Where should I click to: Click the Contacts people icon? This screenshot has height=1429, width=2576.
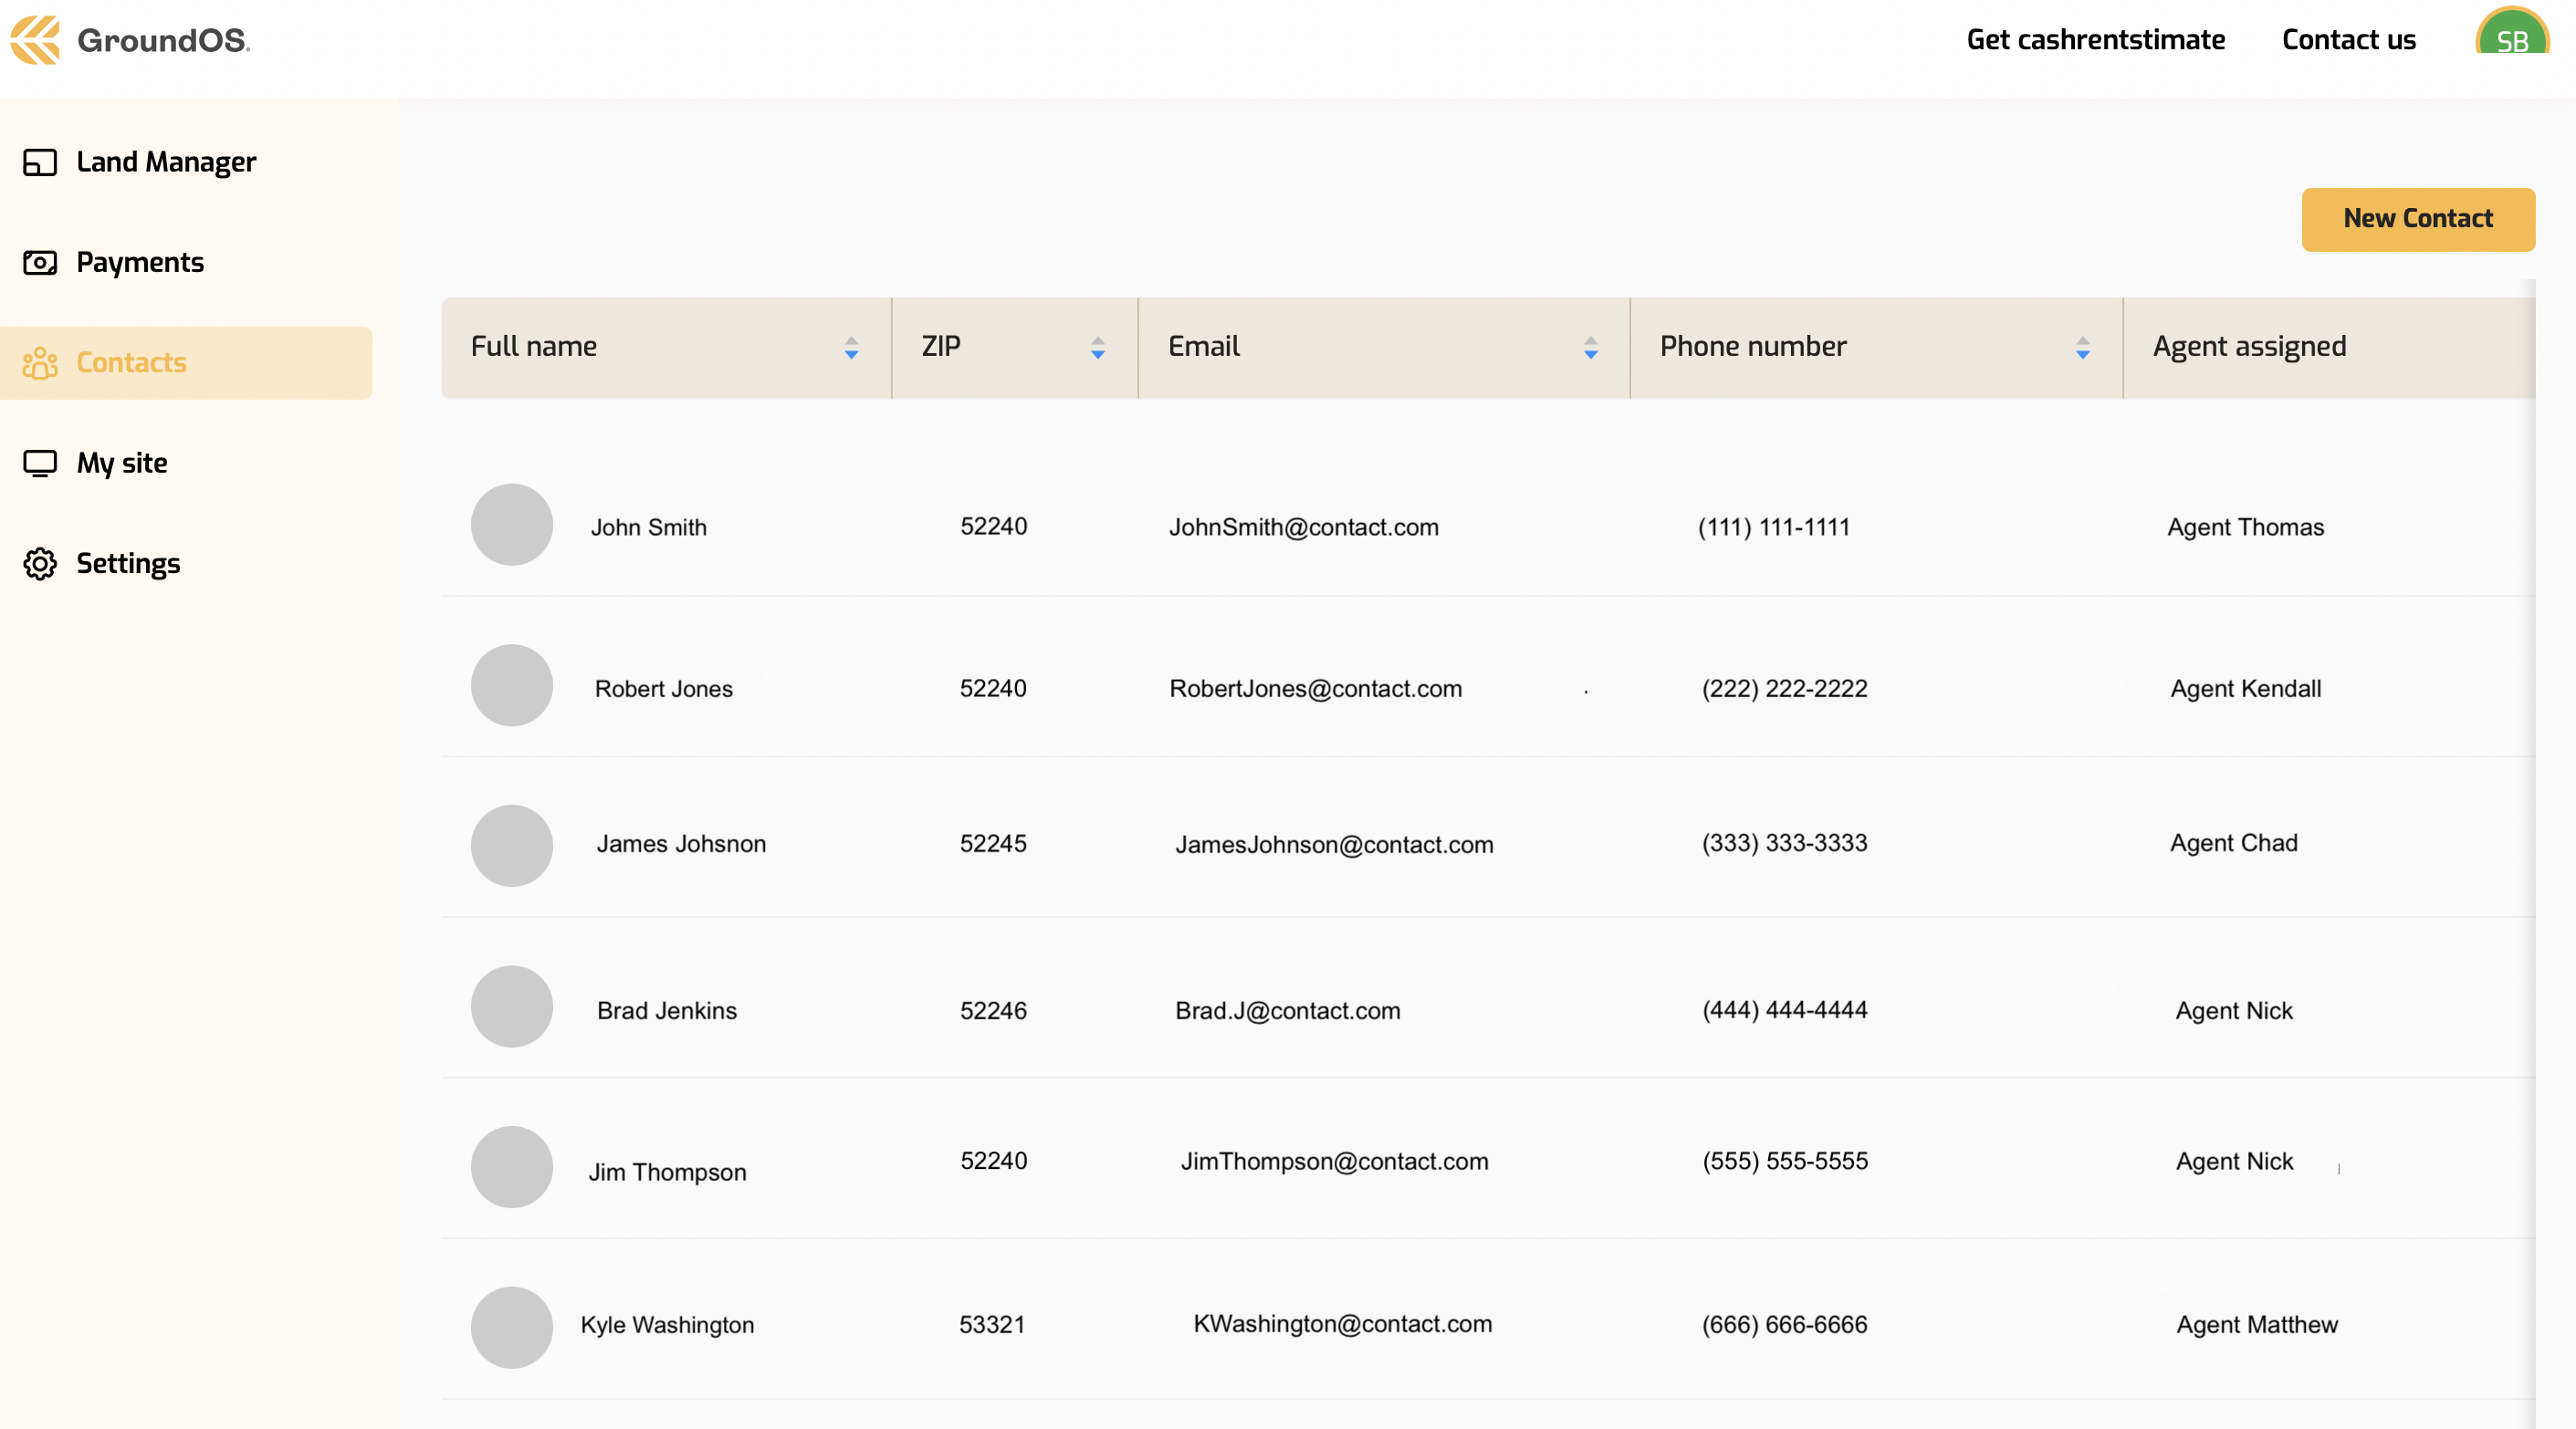coord(40,363)
